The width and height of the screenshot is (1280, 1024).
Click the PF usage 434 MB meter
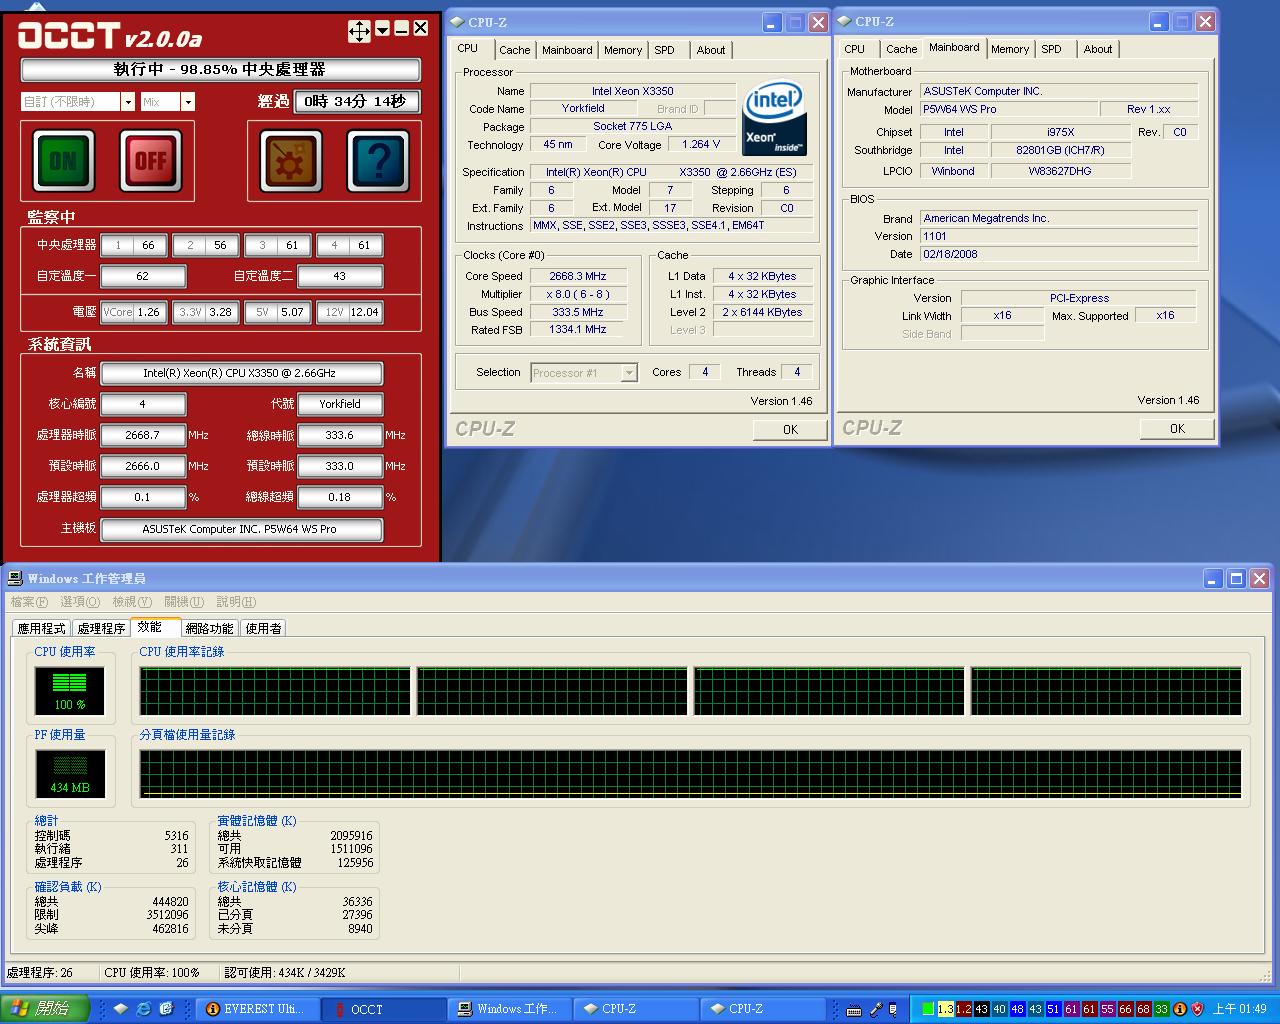click(70, 774)
